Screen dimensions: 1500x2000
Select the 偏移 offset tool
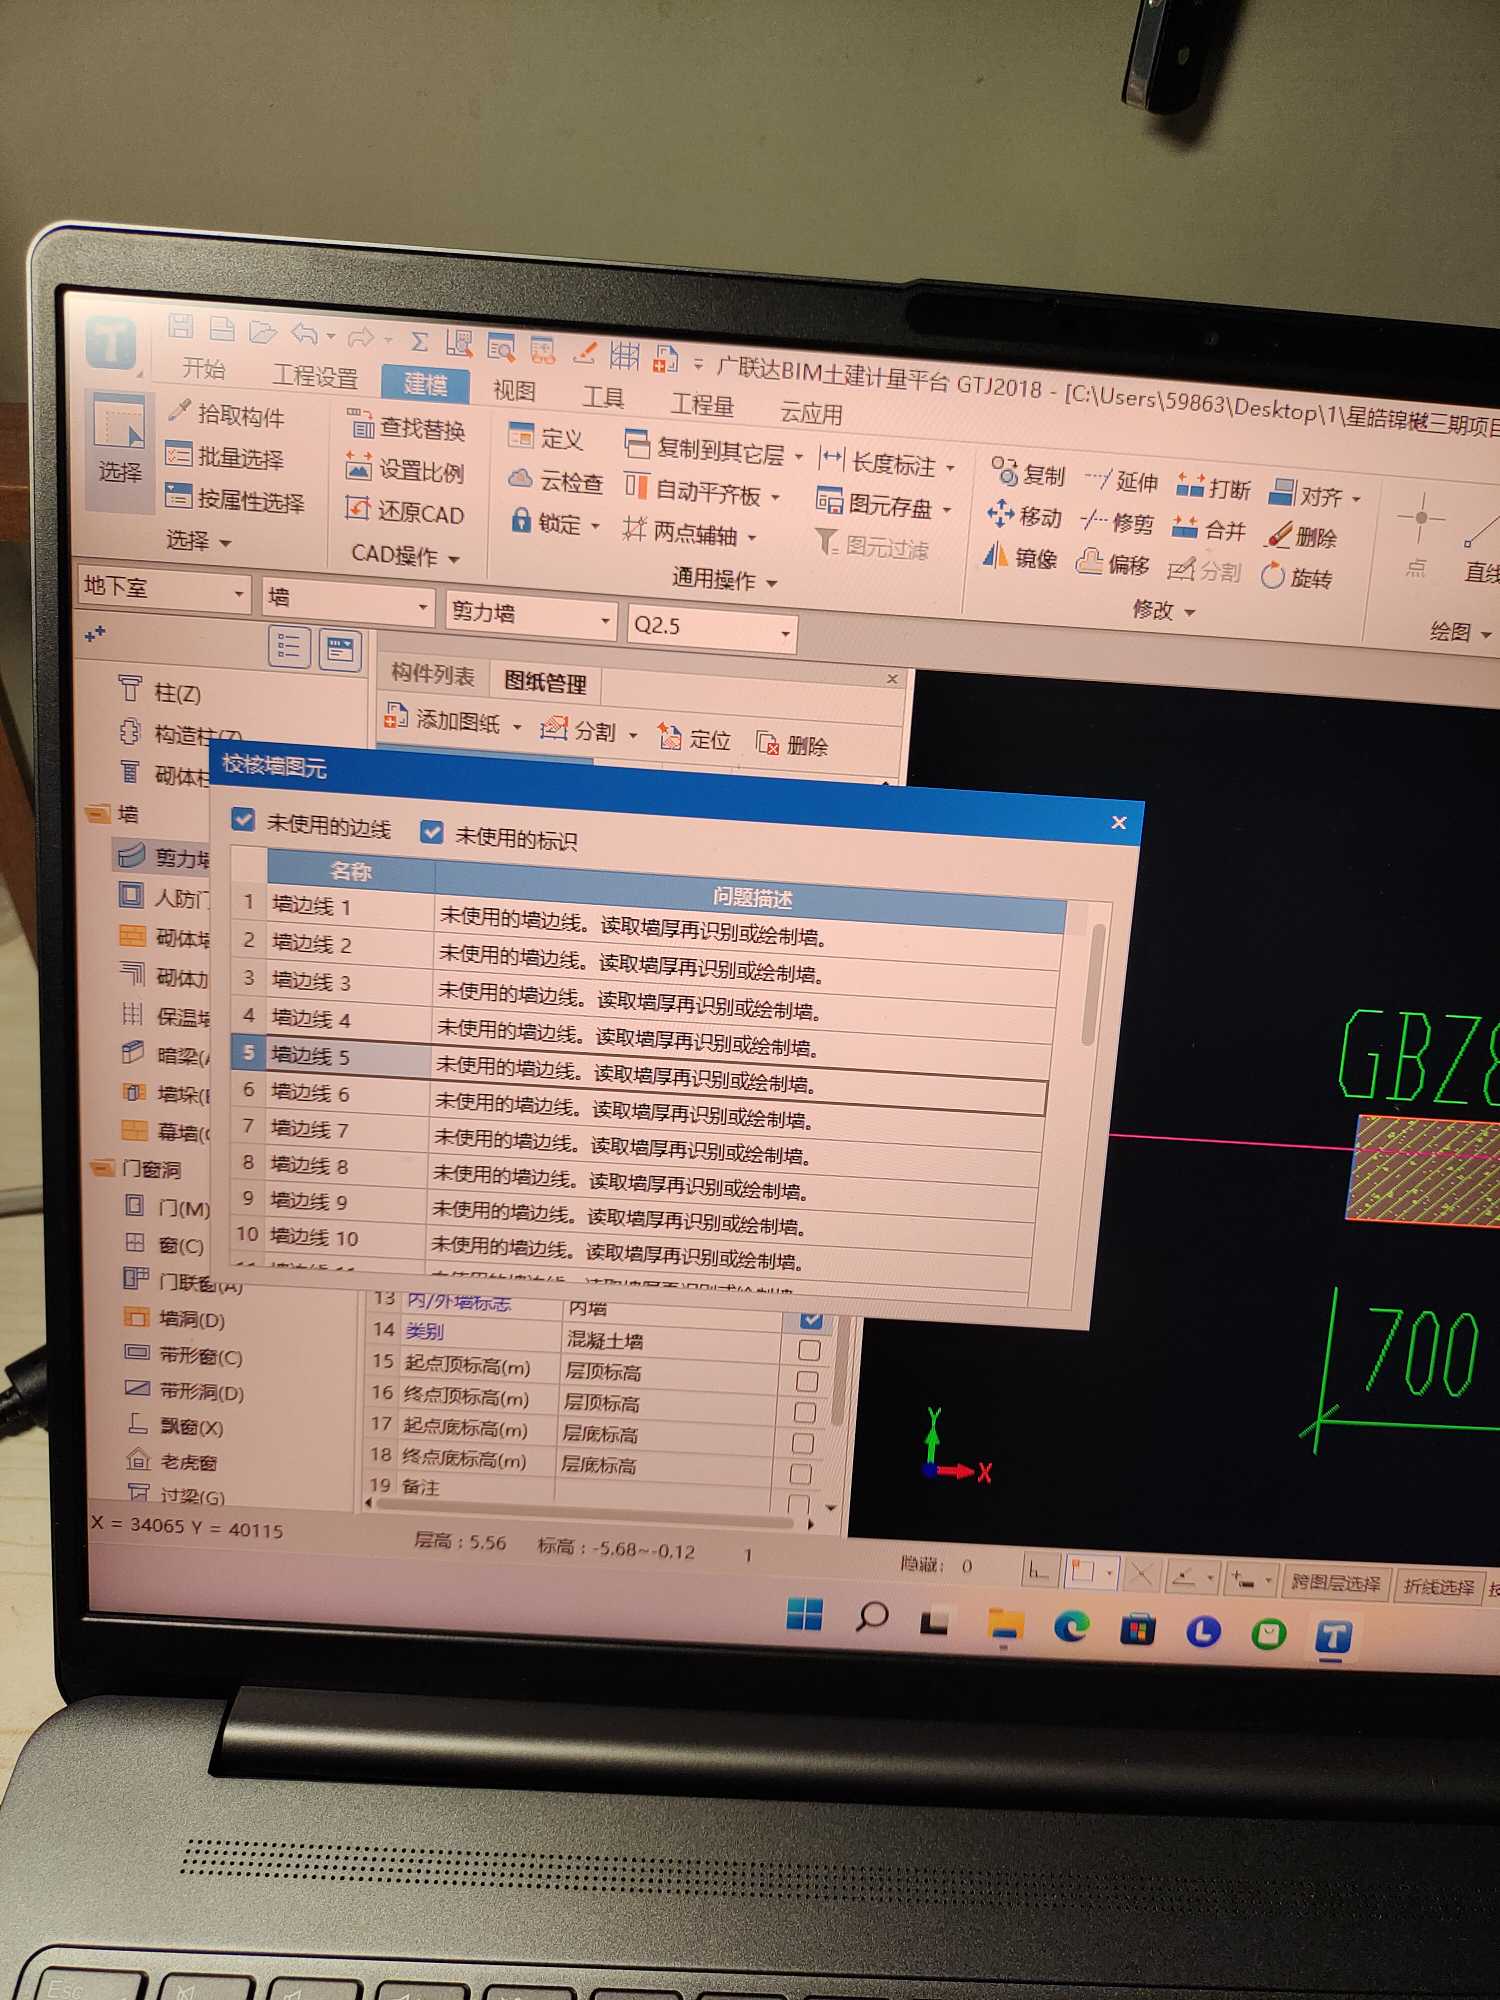tap(1113, 564)
